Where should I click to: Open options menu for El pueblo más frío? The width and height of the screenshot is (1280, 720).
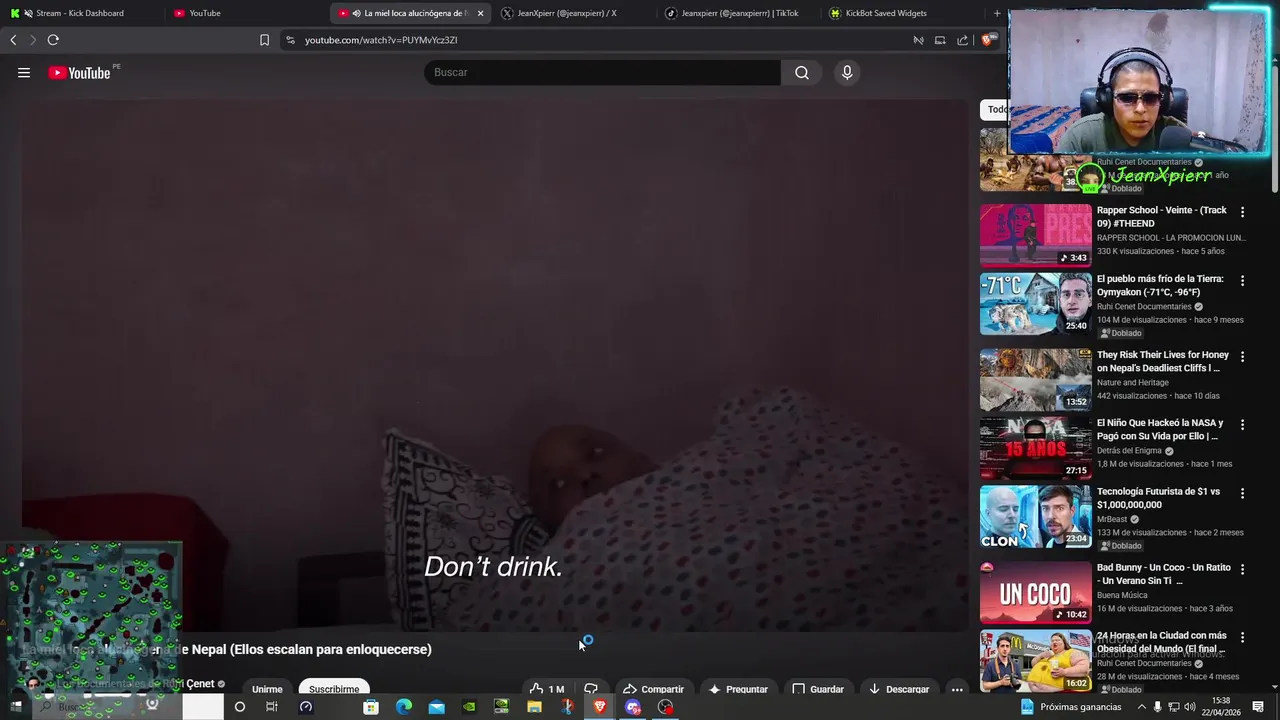(x=1243, y=280)
